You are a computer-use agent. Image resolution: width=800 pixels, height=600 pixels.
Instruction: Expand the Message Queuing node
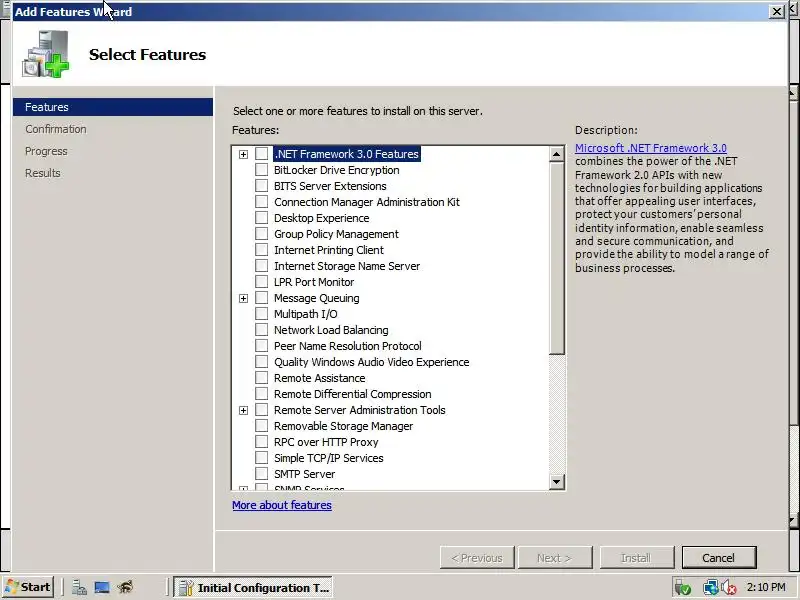coord(243,298)
